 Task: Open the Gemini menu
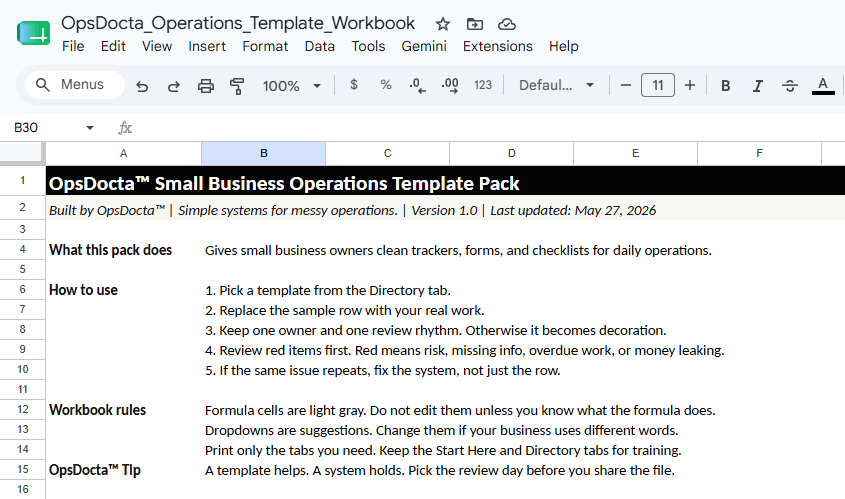click(x=424, y=46)
